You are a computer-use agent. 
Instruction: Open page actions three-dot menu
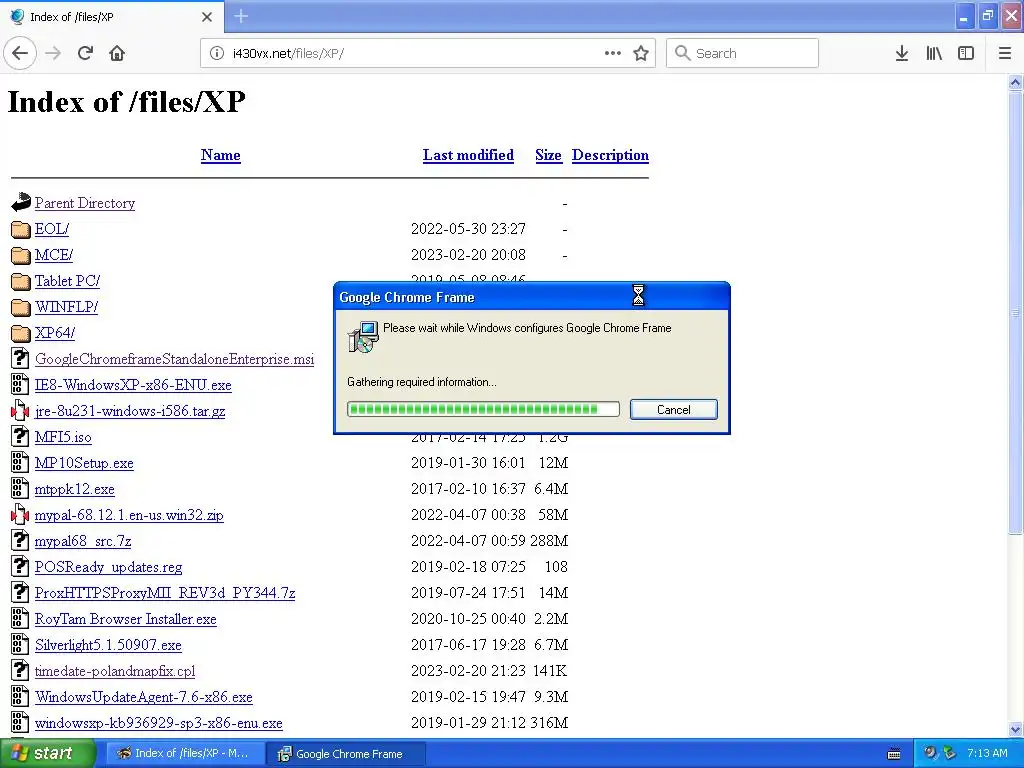[613, 53]
